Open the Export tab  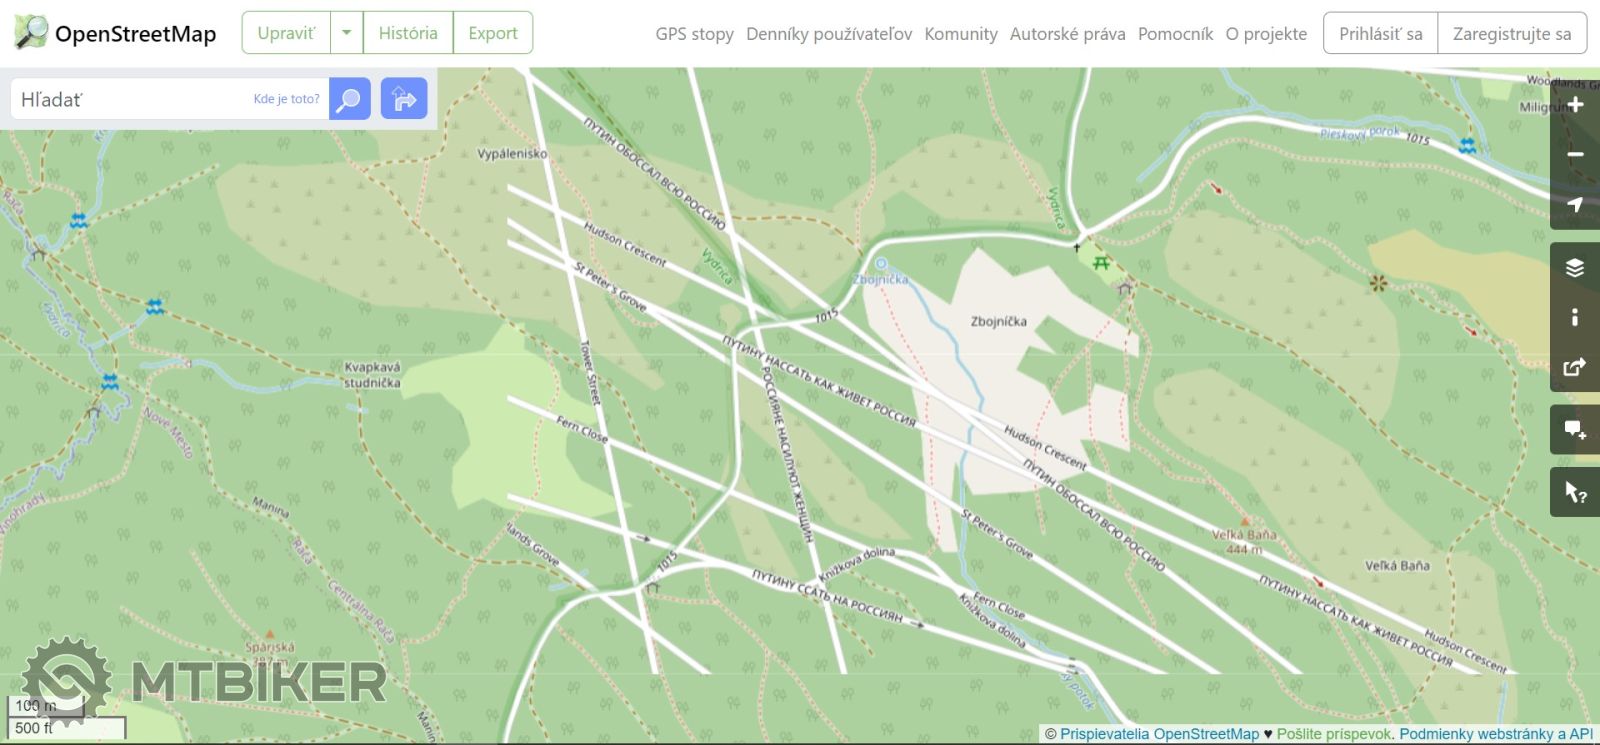point(493,33)
